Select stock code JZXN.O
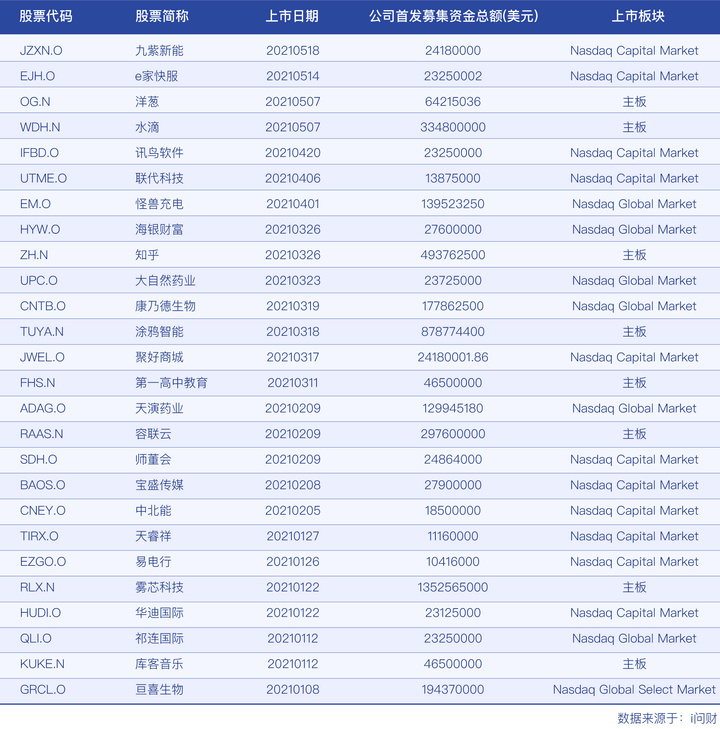This screenshot has width=720, height=729. pyautogui.click(x=41, y=51)
